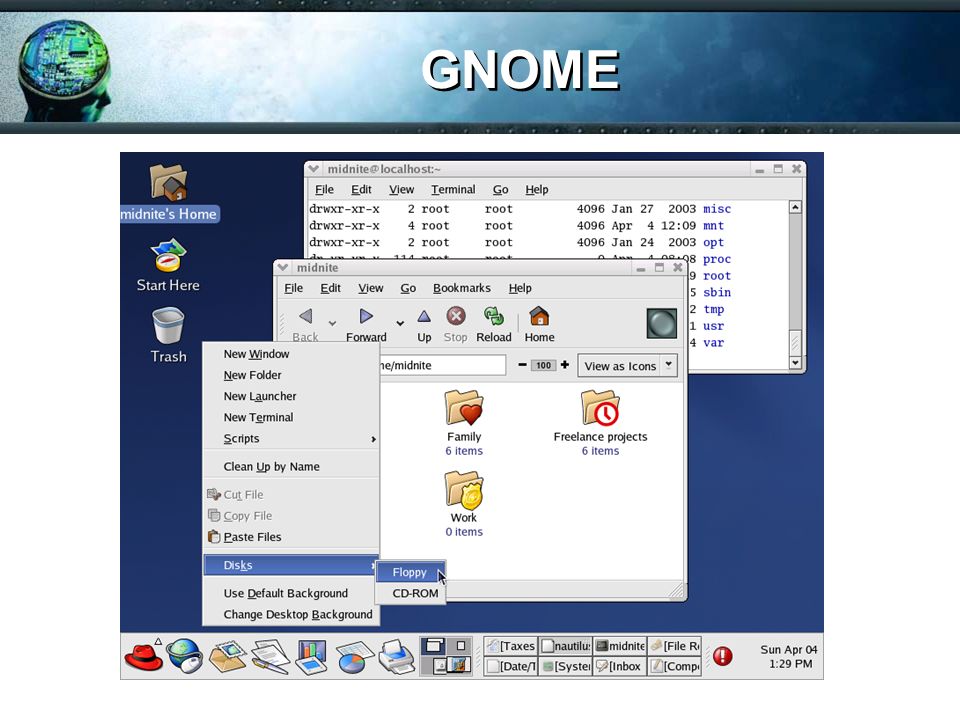Click the 'sbin' directory name in the terminal
This screenshot has width=960, height=720.
(717, 293)
